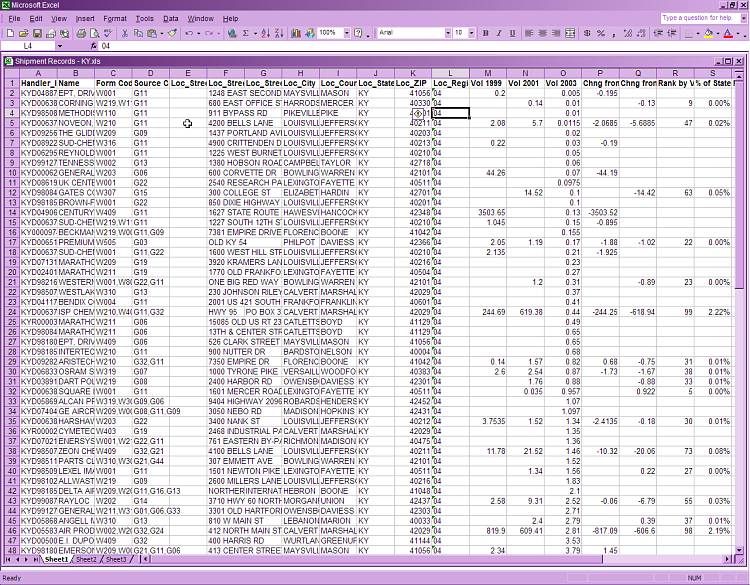Toggle bold formatting
Image resolution: width=750 pixels, height=585 pixels.
[x=485, y=33]
